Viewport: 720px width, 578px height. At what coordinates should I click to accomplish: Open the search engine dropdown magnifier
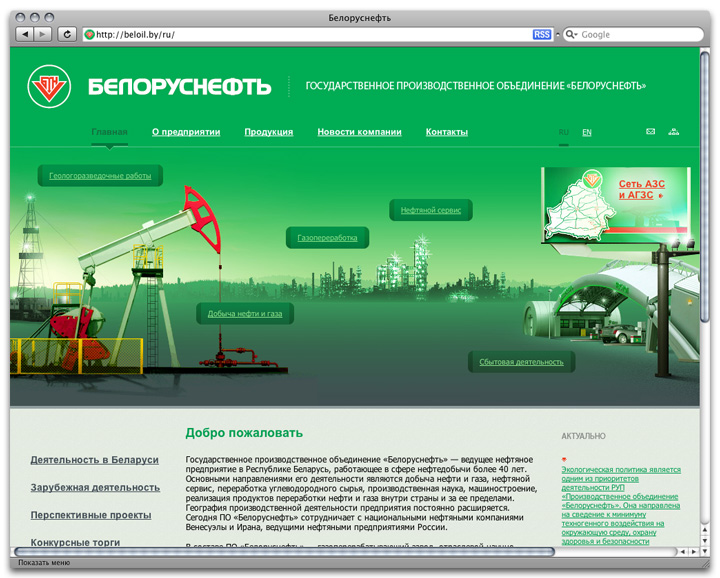[x=571, y=34]
